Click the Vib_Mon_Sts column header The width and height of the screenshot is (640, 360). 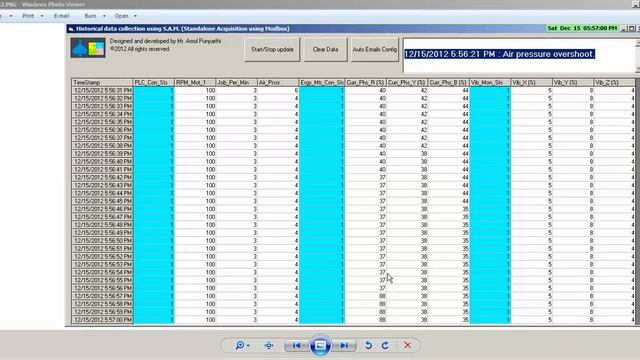coord(490,82)
